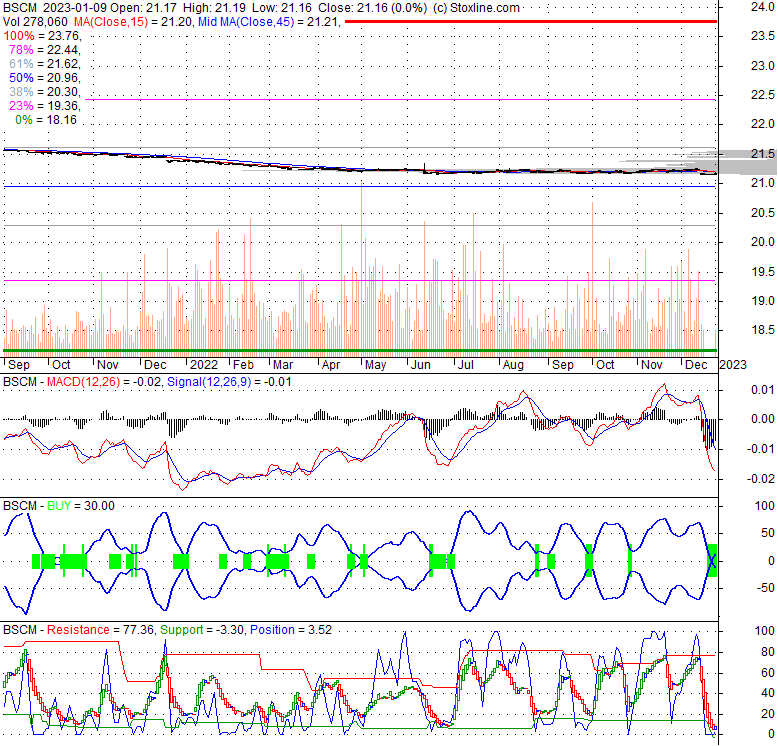Click the '100% = 23.76' Fibonacci level
Image resolution: width=778 pixels, height=746 pixels.
(x=41, y=36)
